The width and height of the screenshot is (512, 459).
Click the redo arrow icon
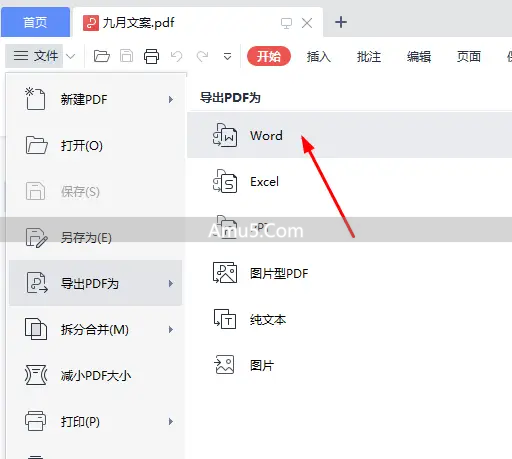[202, 56]
